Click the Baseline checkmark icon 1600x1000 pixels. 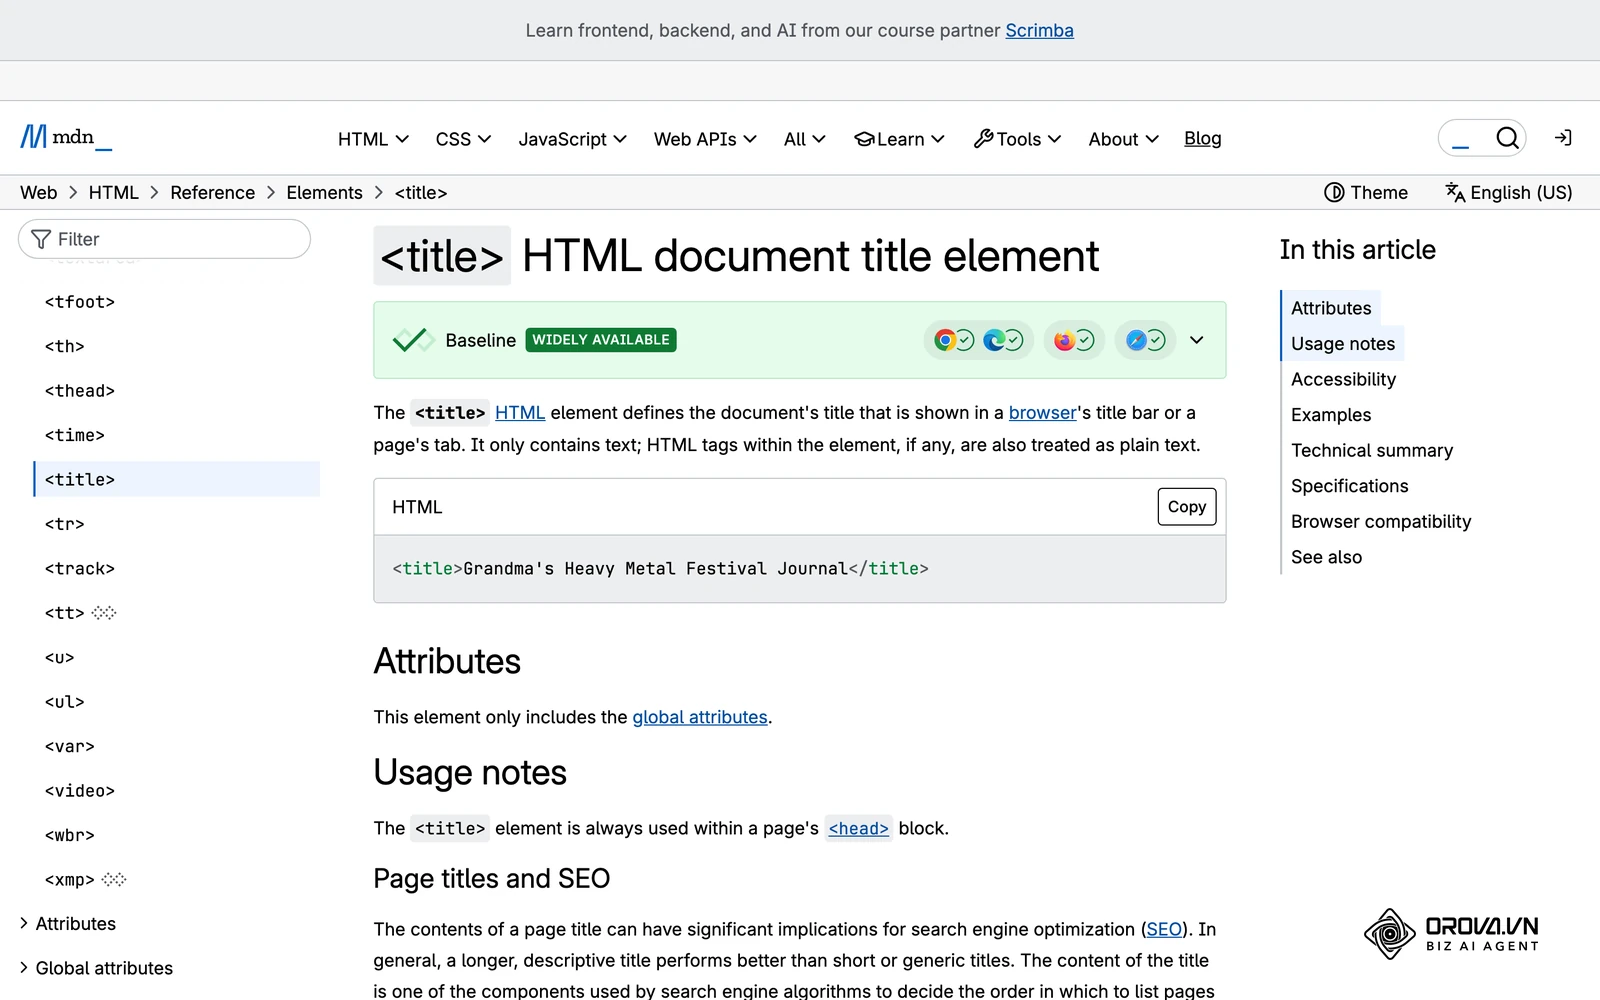click(412, 340)
